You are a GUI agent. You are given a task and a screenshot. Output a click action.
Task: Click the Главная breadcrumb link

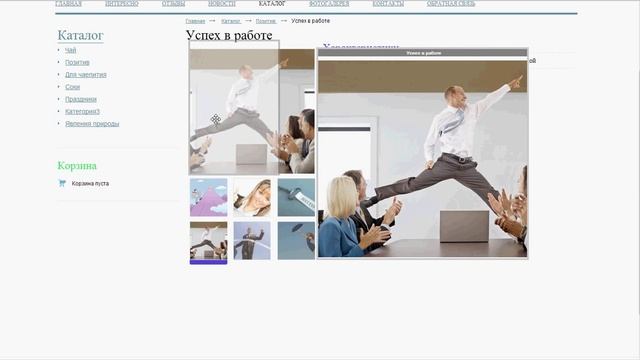pyautogui.click(x=195, y=21)
